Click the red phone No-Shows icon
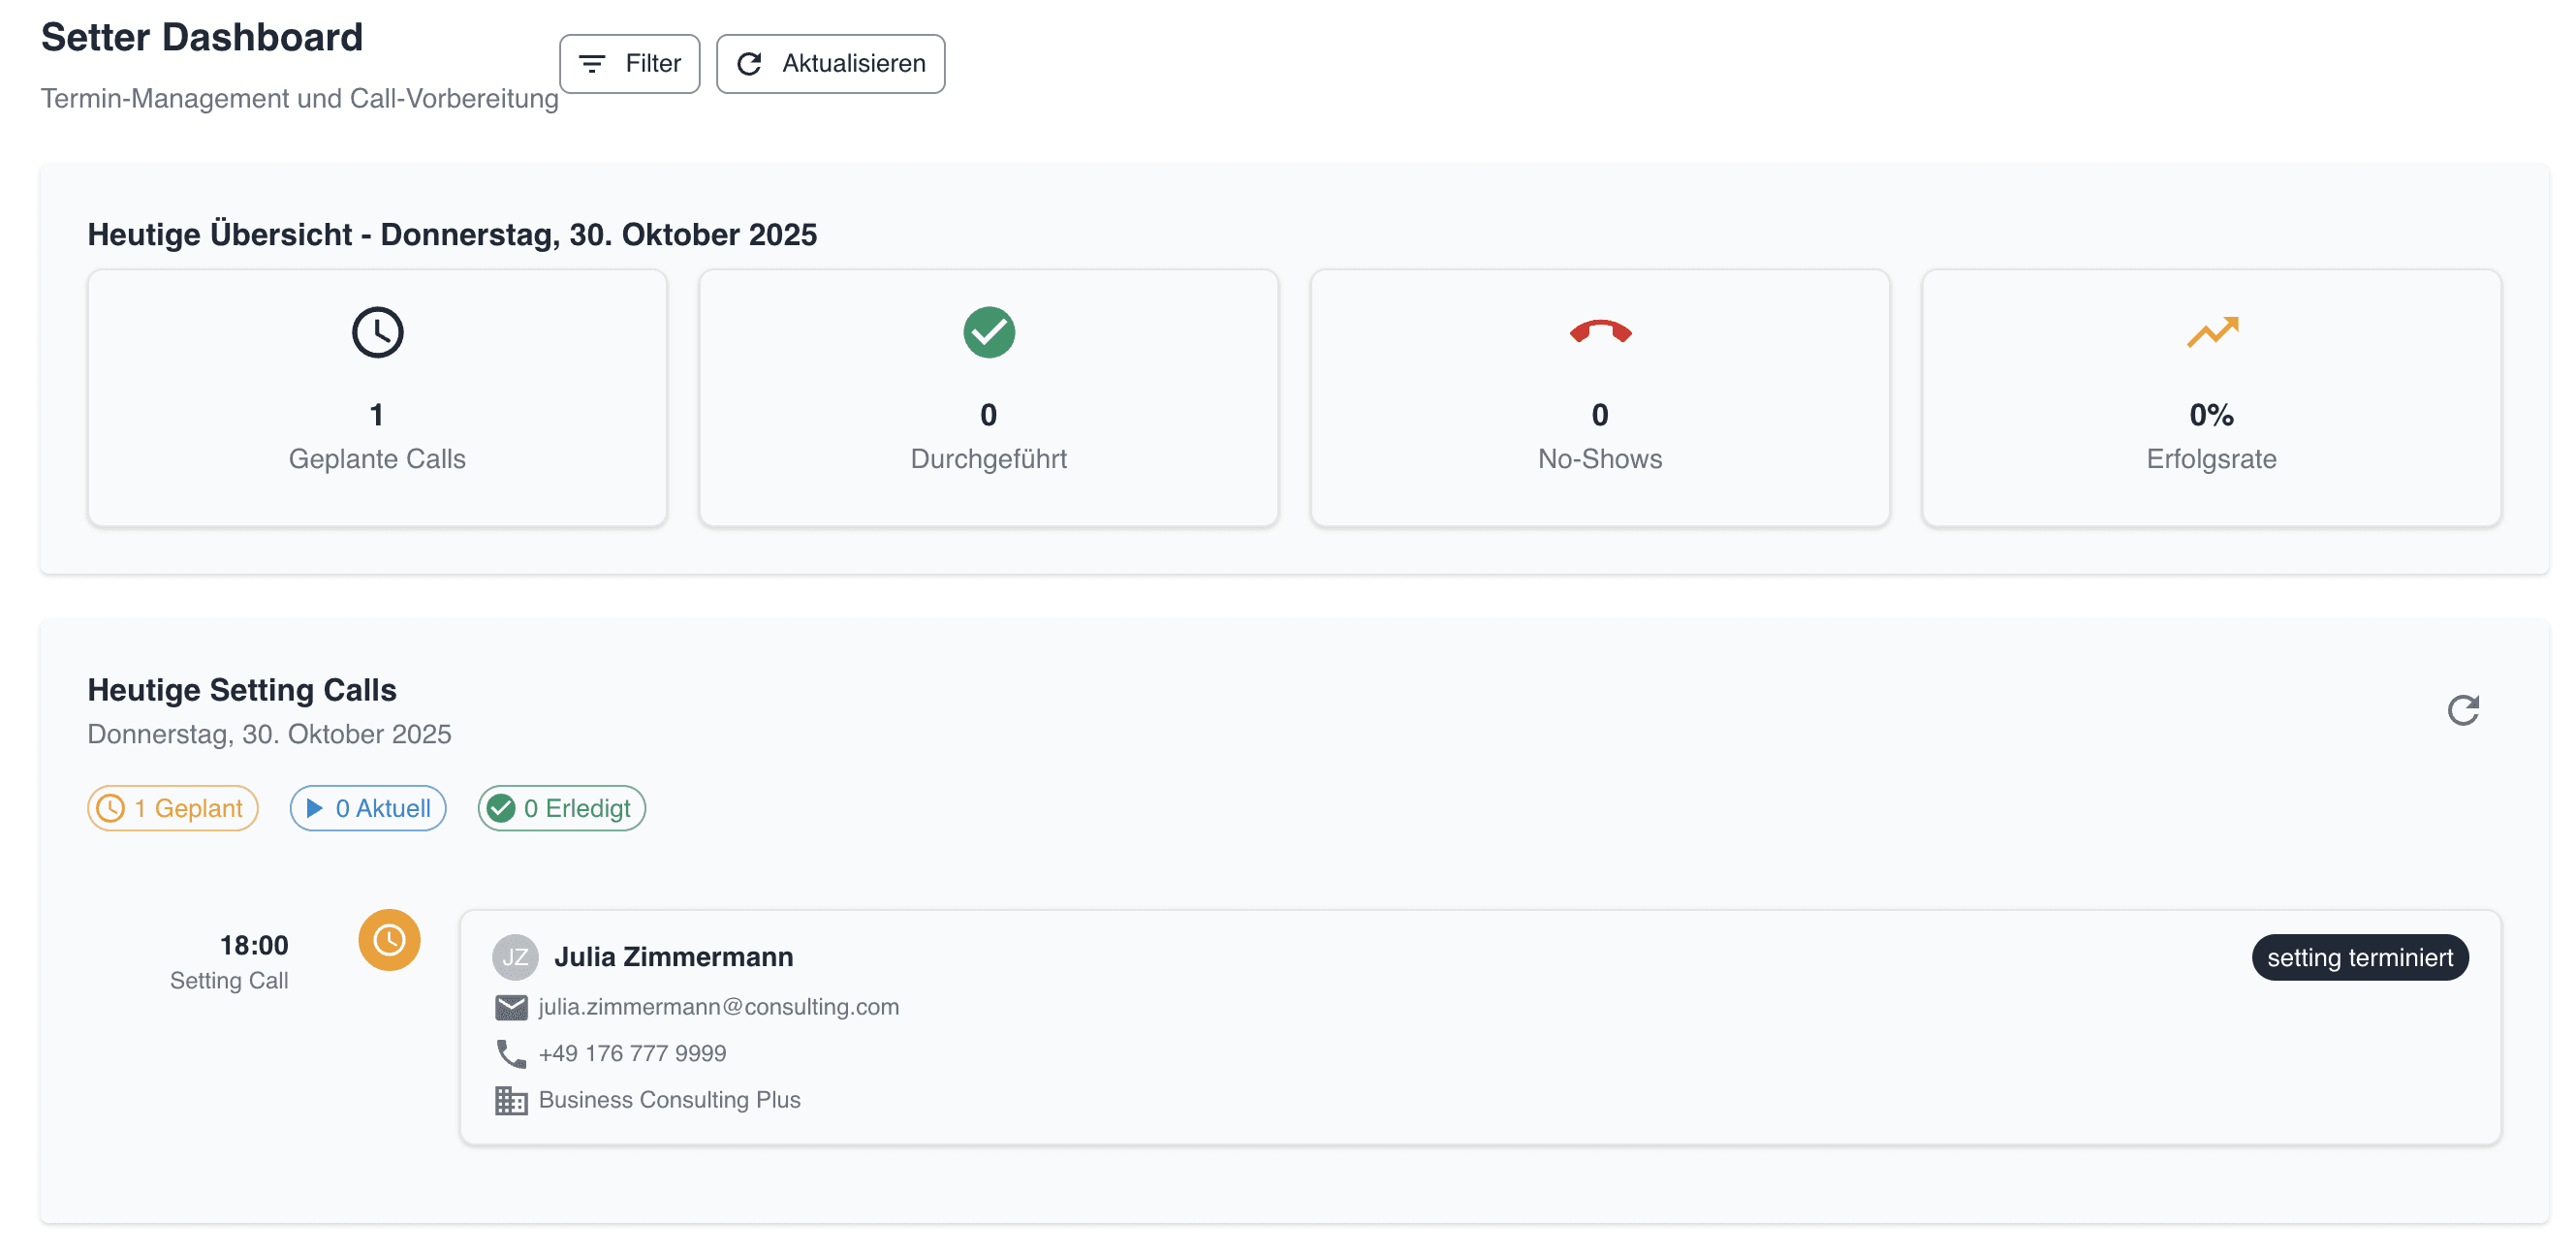 tap(1599, 332)
